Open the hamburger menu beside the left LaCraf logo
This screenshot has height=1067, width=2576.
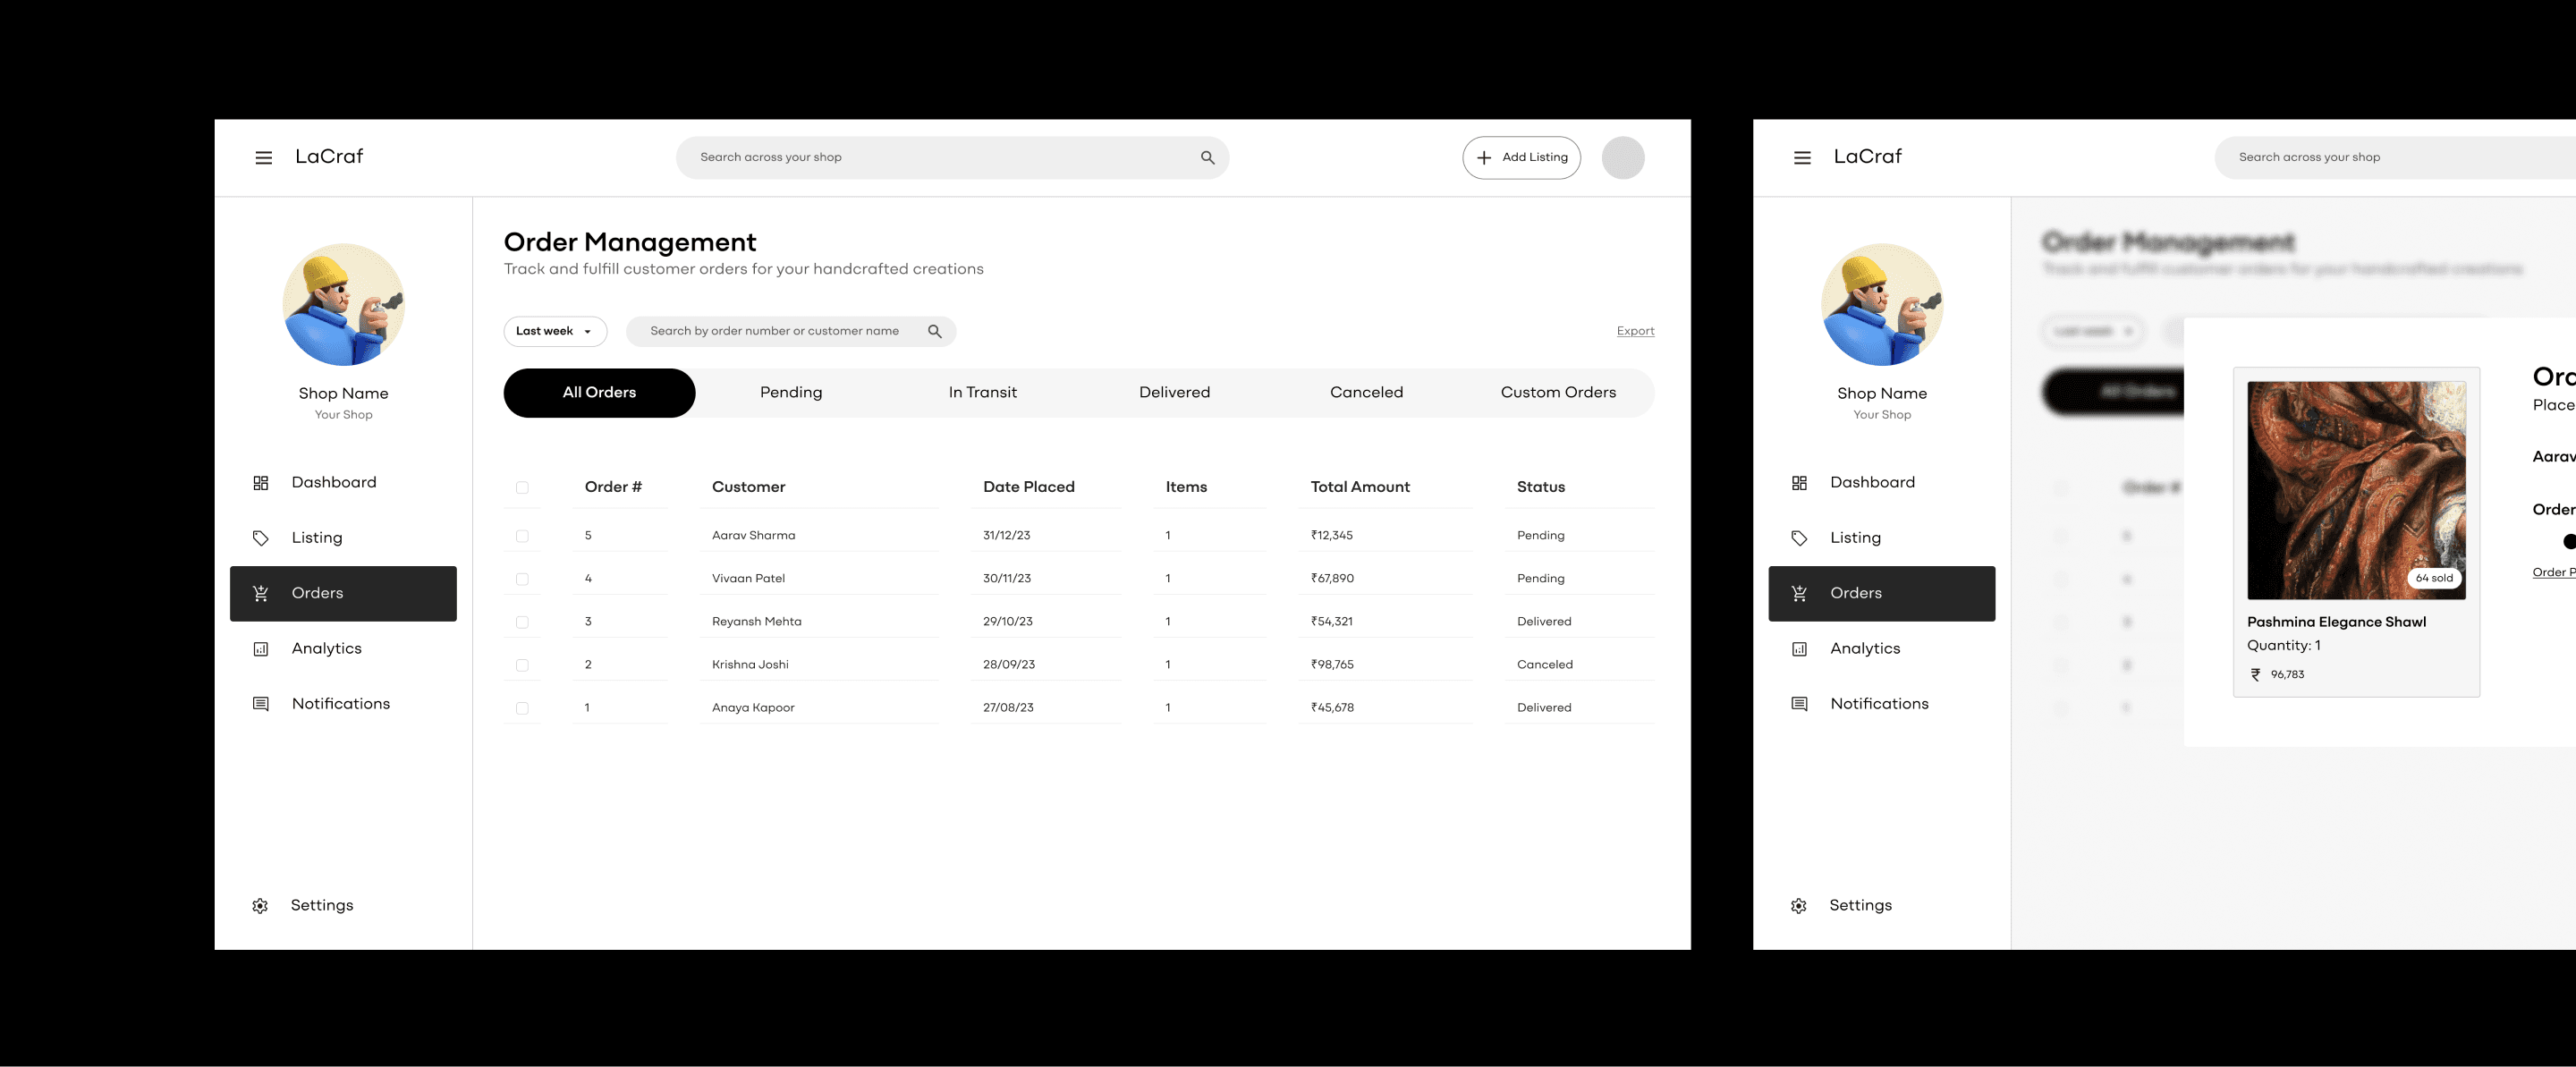(x=263, y=158)
